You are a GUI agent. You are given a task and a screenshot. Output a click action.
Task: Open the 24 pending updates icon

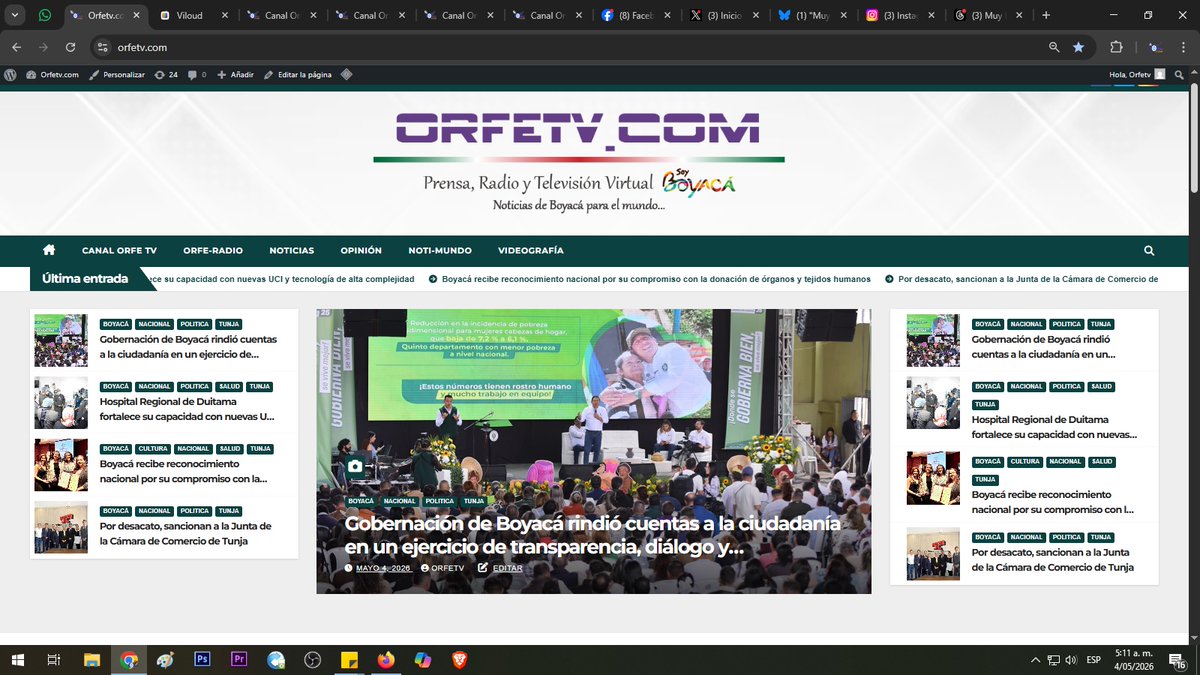166,74
